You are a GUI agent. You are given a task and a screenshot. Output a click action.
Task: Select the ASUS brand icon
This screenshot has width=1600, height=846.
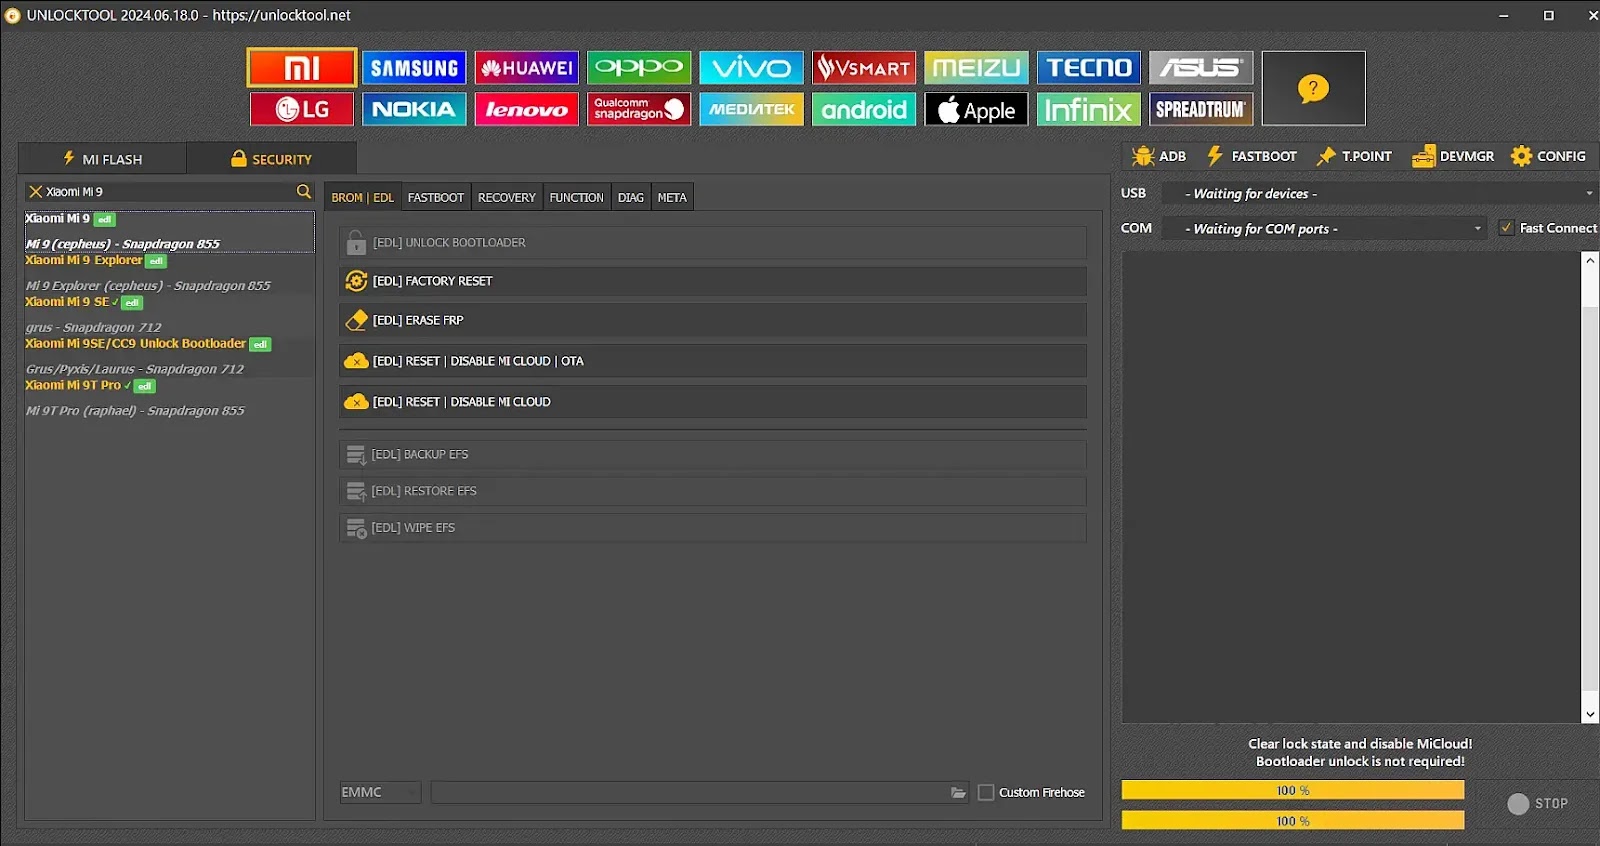pos(1201,68)
